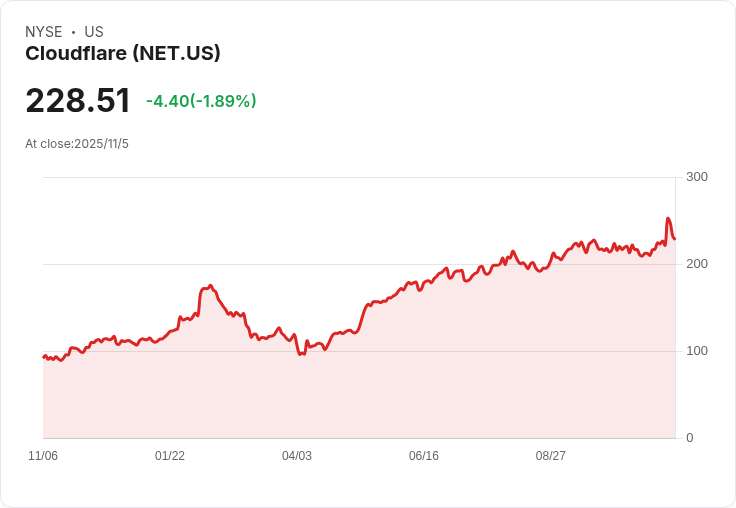
Task: Select the 04/03 date on the x-axis
Action: click(x=297, y=456)
